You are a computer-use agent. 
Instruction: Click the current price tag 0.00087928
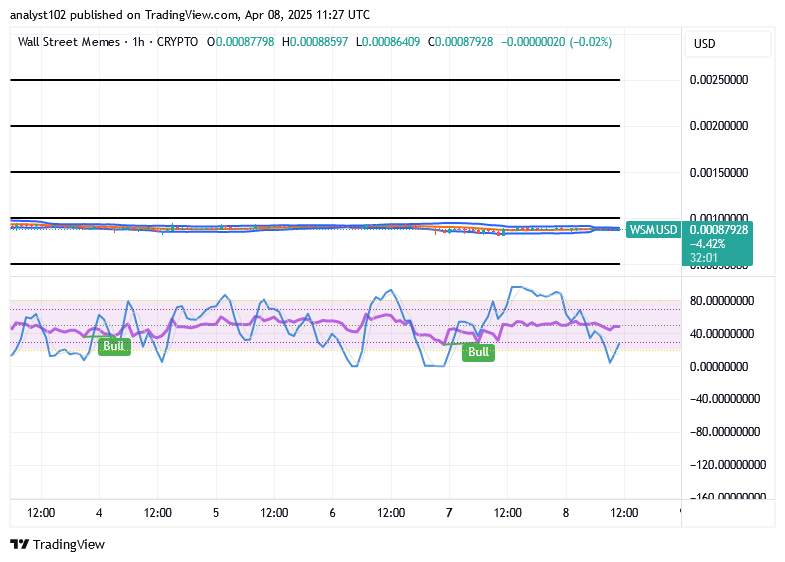click(718, 230)
